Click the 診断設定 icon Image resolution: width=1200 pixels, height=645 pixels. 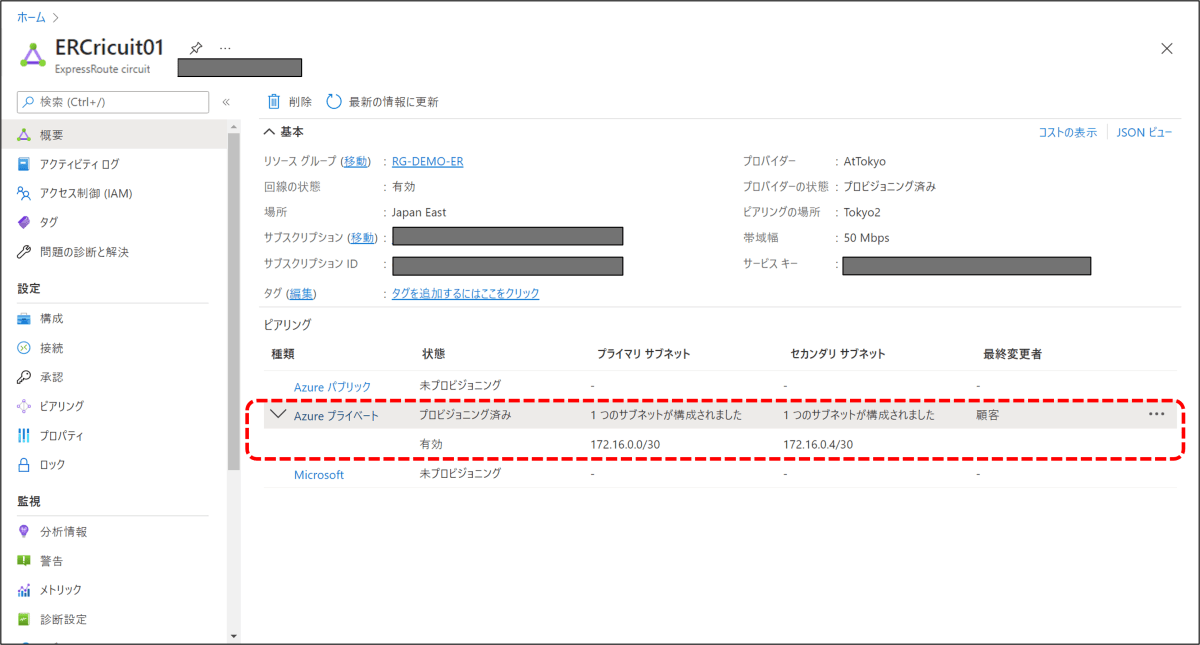tap(25, 619)
